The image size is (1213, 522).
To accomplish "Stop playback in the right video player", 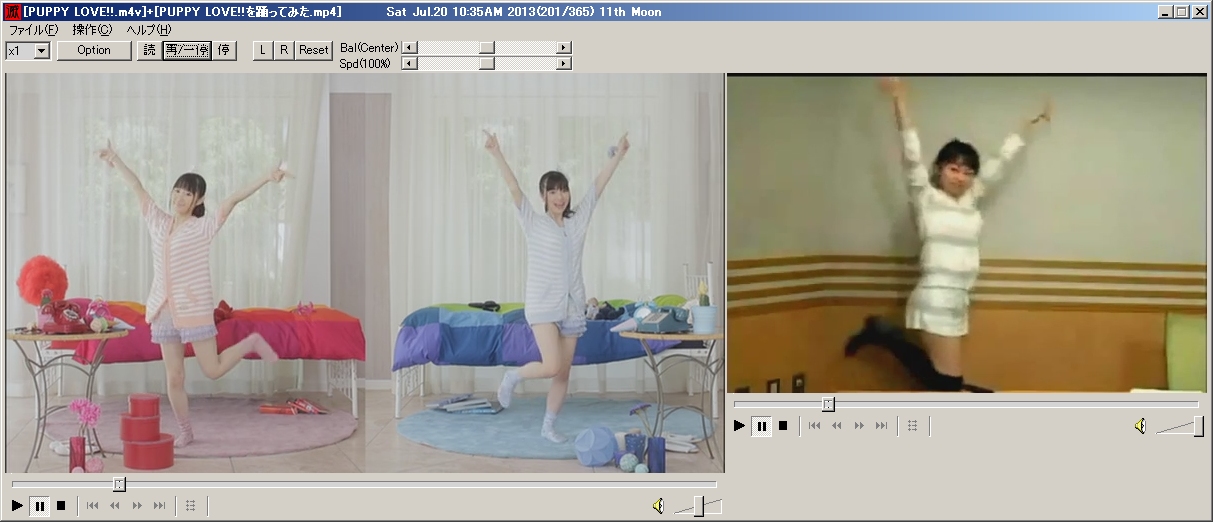I will coord(783,426).
